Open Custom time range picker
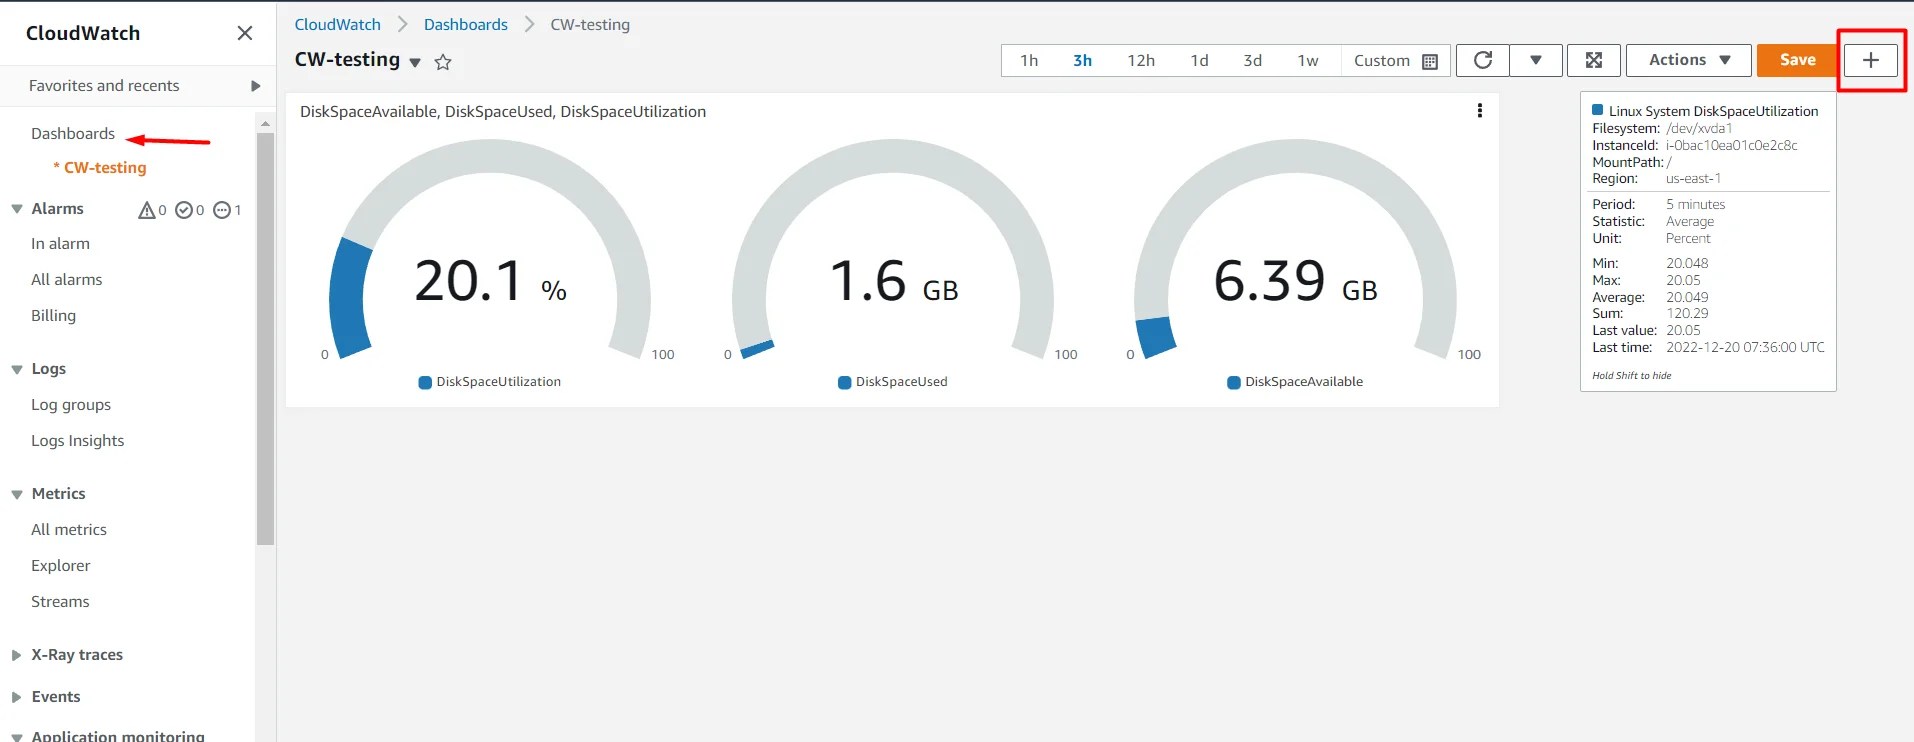Viewport: 1914px width, 742px height. [1395, 60]
